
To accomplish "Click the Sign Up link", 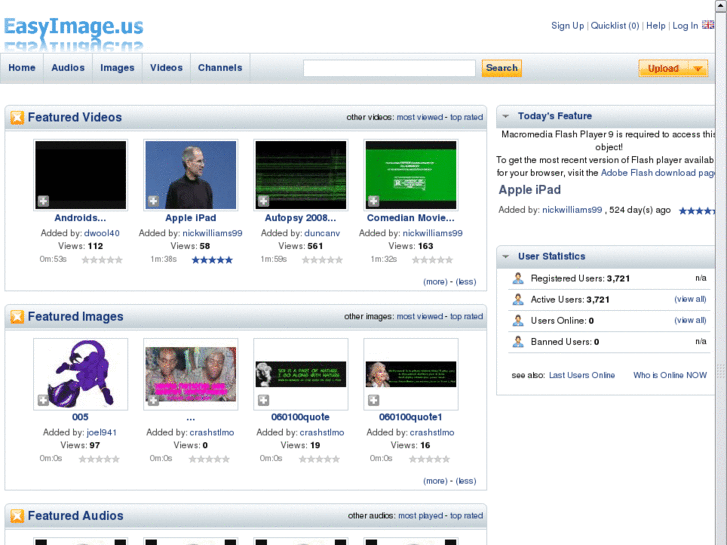I will click(x=568, y=26).
